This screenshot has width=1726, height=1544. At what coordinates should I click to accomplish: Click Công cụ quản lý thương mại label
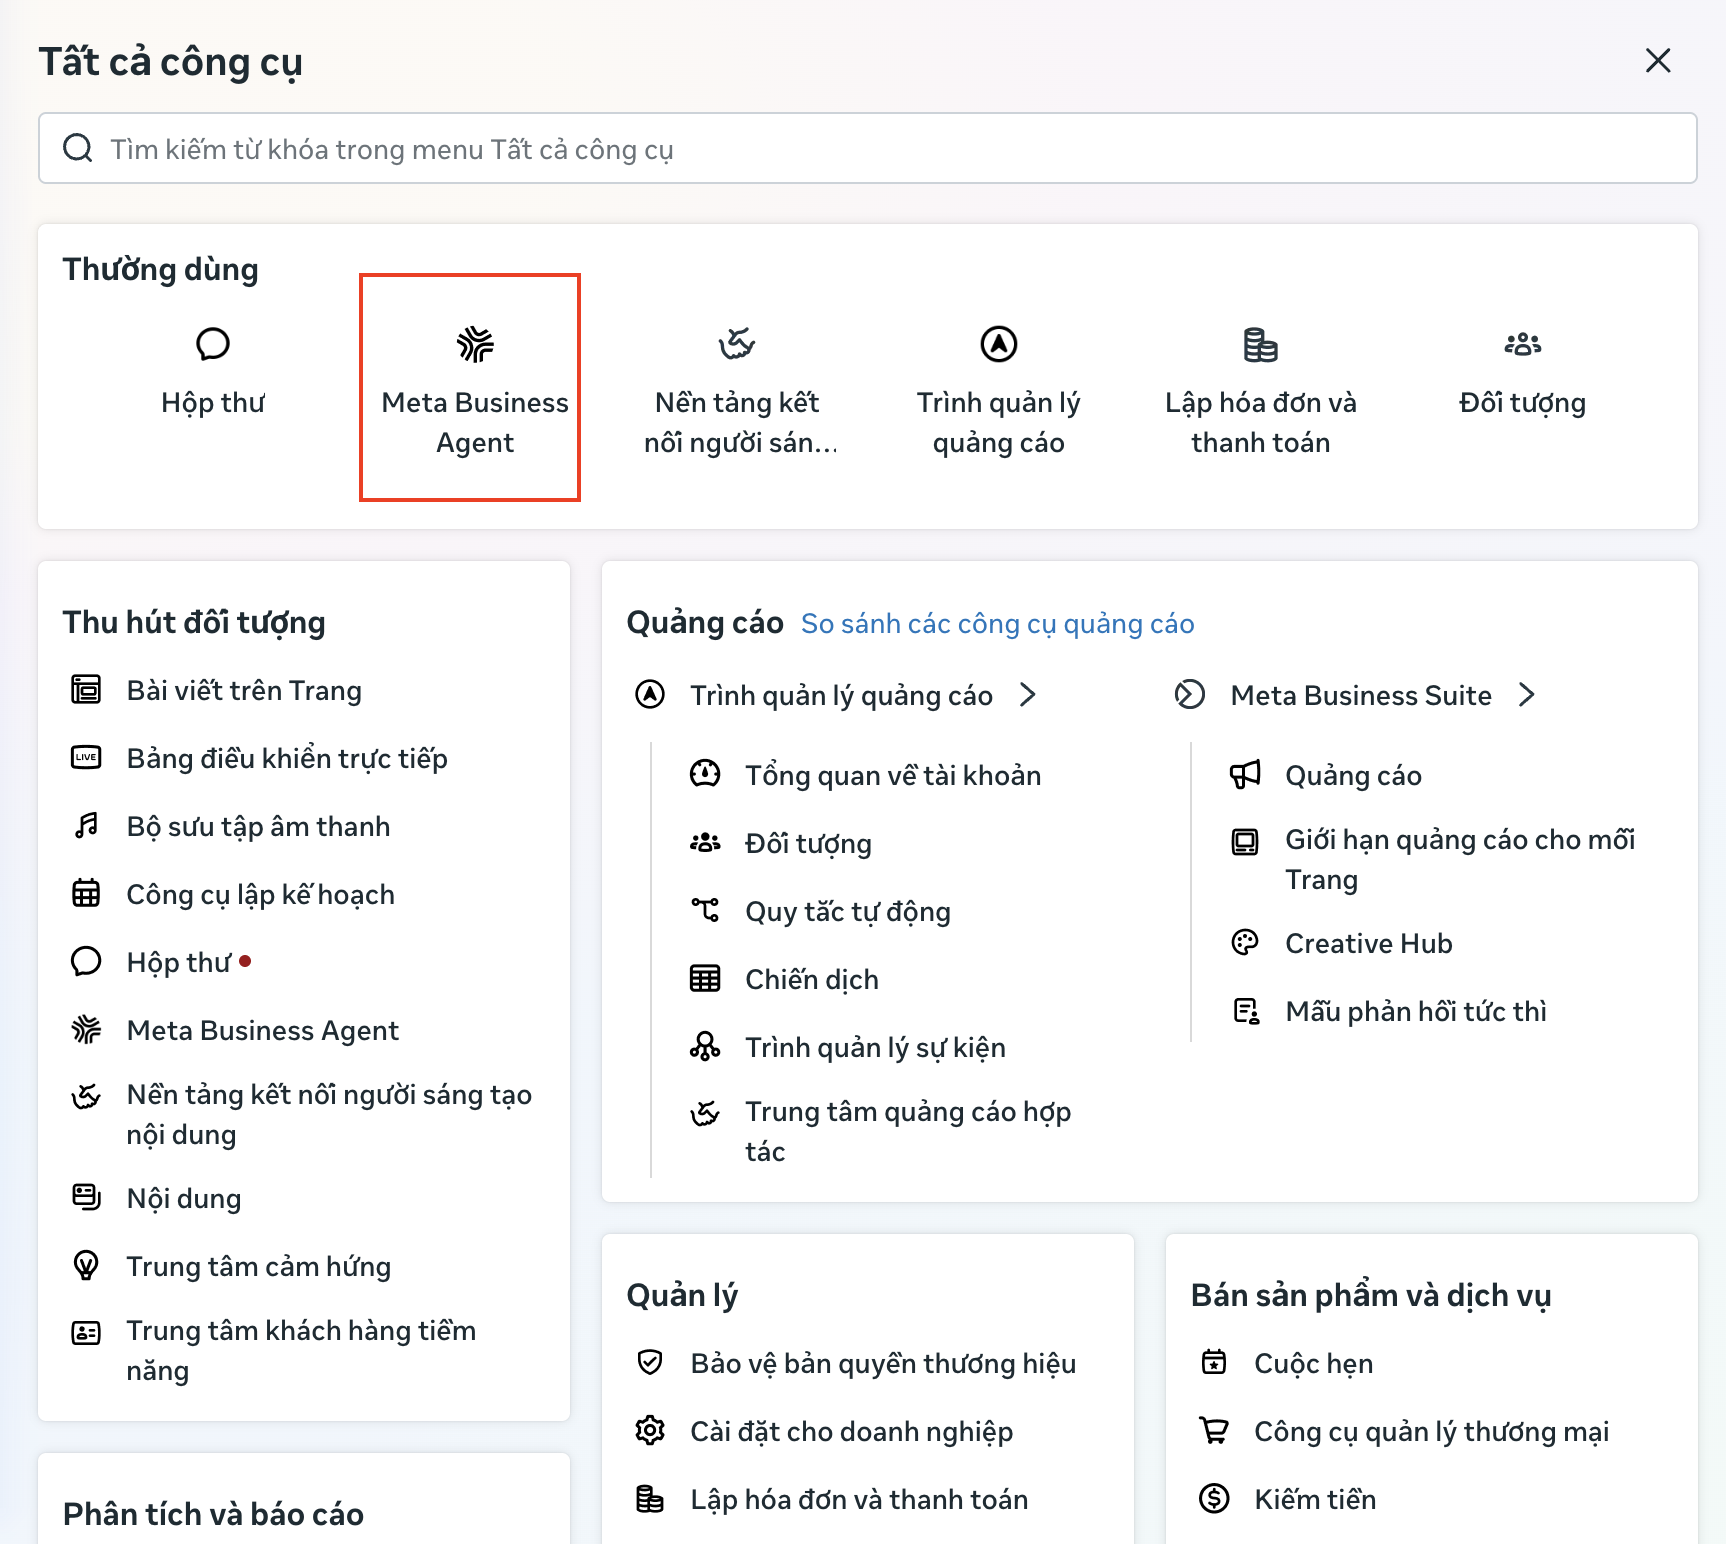[1432, 1431]
